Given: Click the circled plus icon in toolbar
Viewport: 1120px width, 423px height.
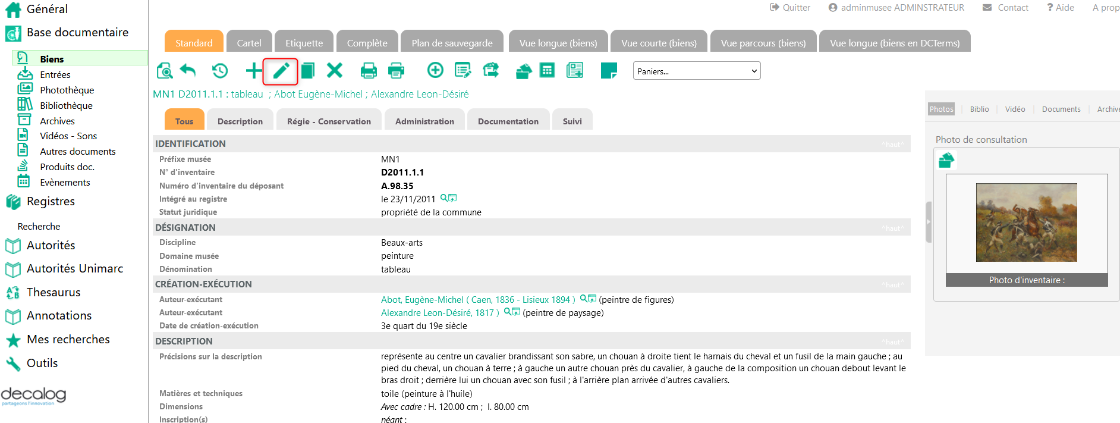Looking at the screenshot, I should tap(435, 70).
